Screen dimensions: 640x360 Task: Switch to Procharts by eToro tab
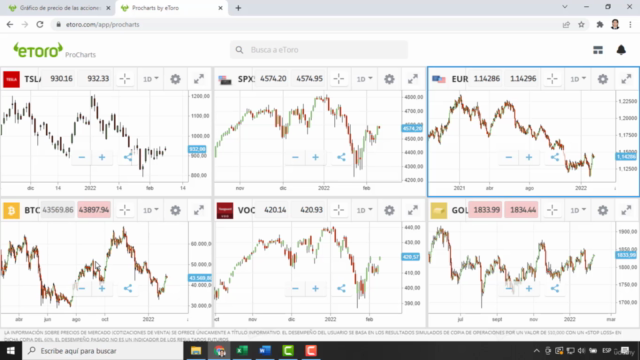tap(171, 8)
